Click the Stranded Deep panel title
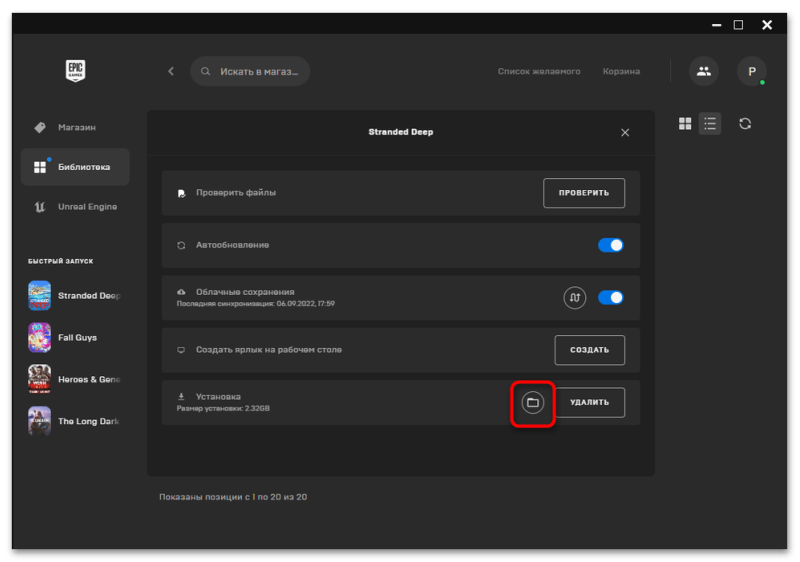The height and width of the screenshot is (562, 800). 401,132
